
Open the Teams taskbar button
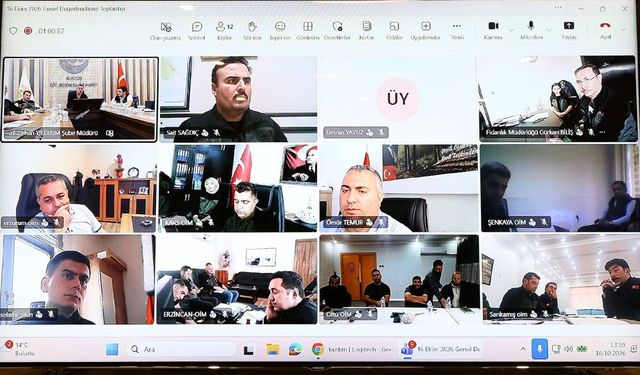[441, 349]
